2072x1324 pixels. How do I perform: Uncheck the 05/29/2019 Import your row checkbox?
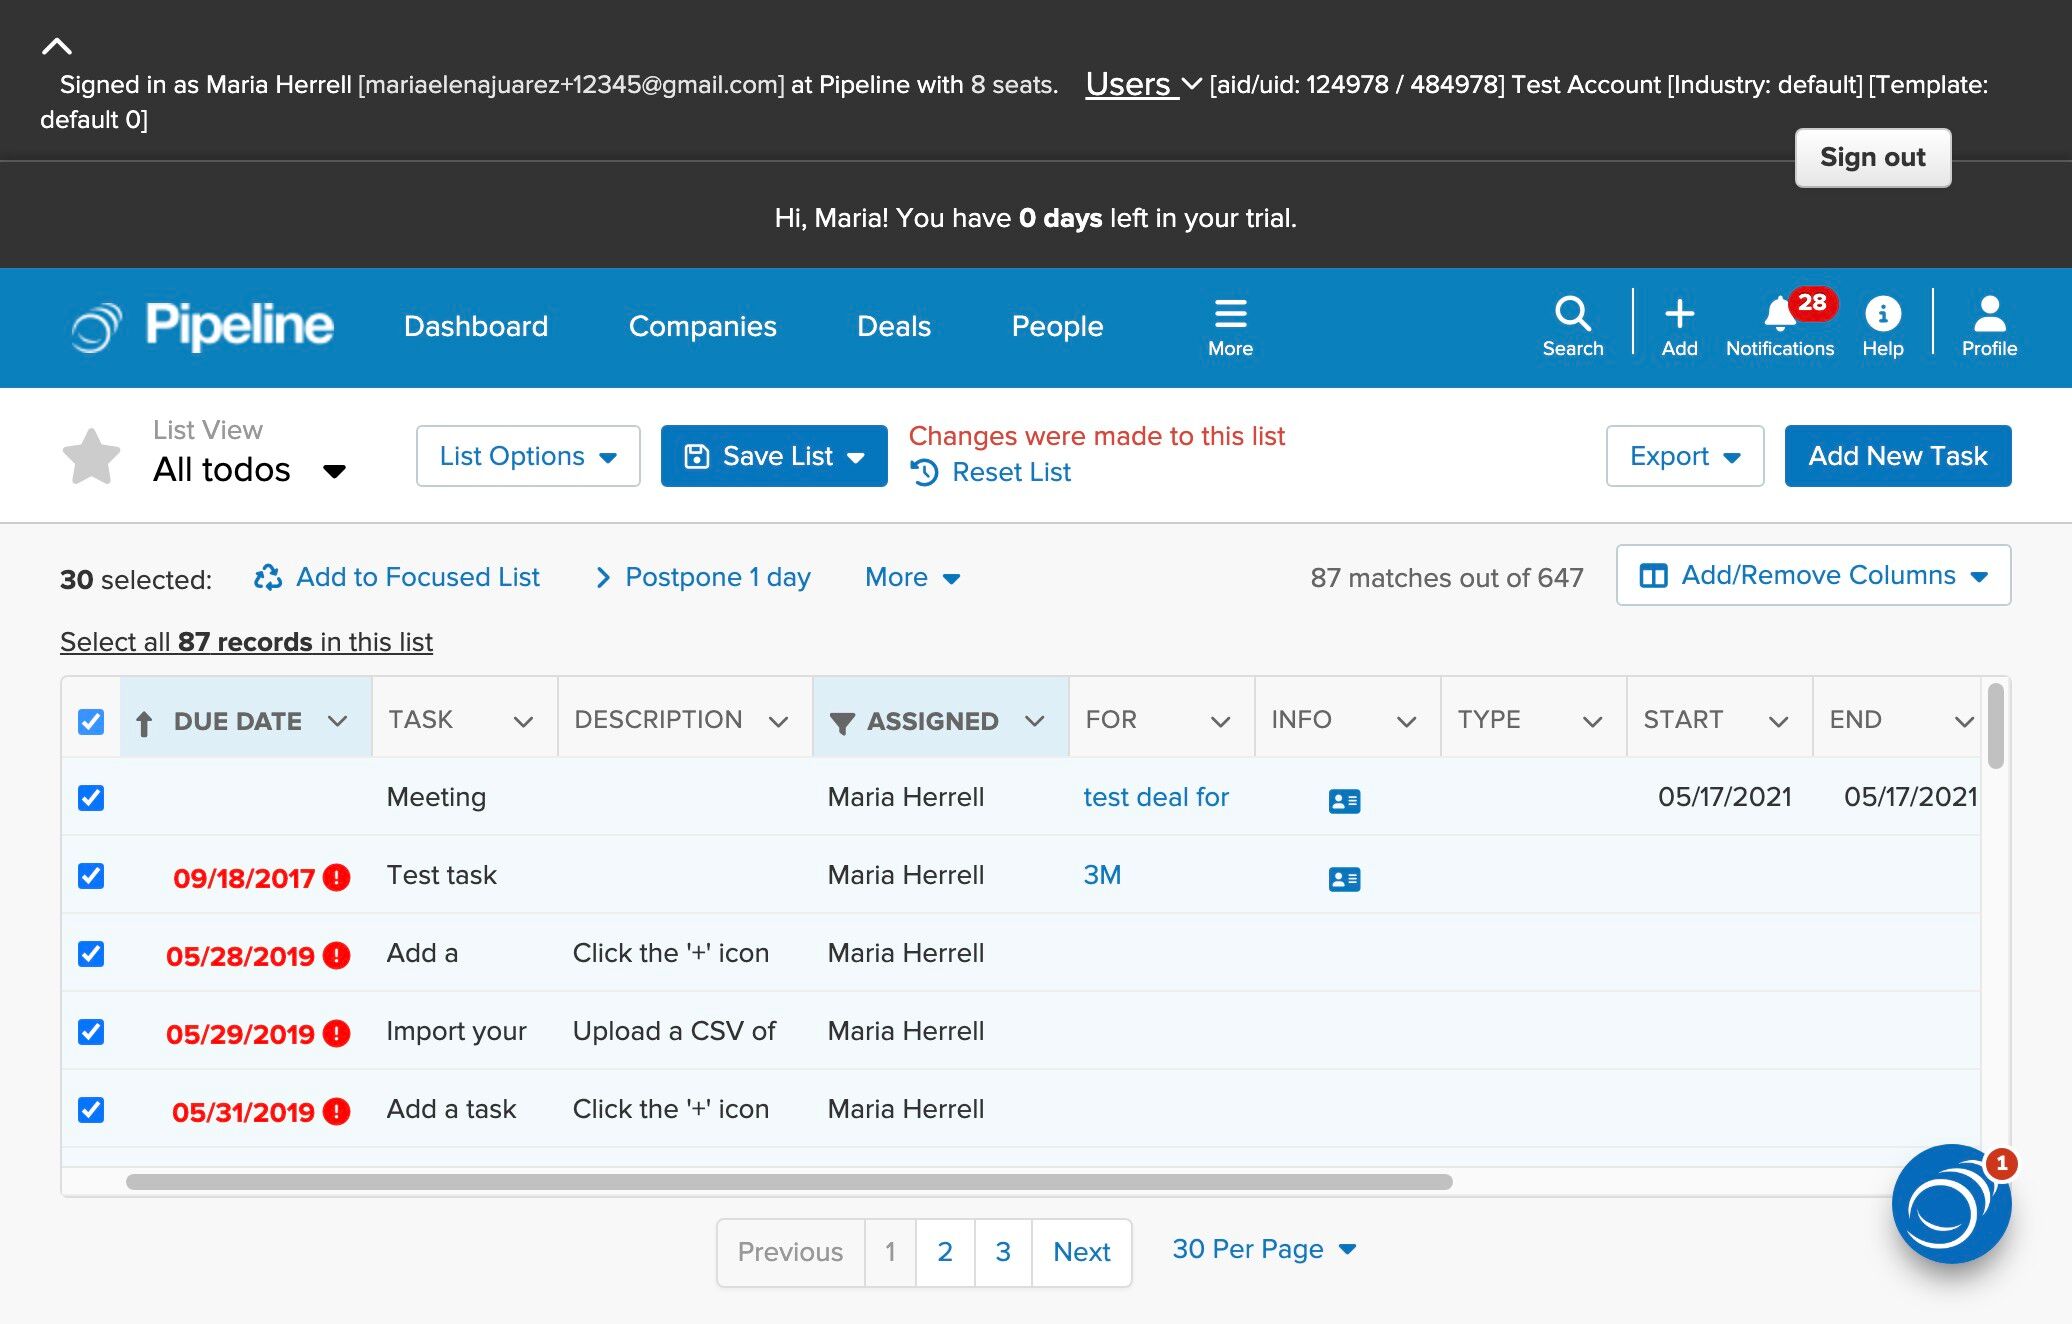click(x=91, y=1032)
